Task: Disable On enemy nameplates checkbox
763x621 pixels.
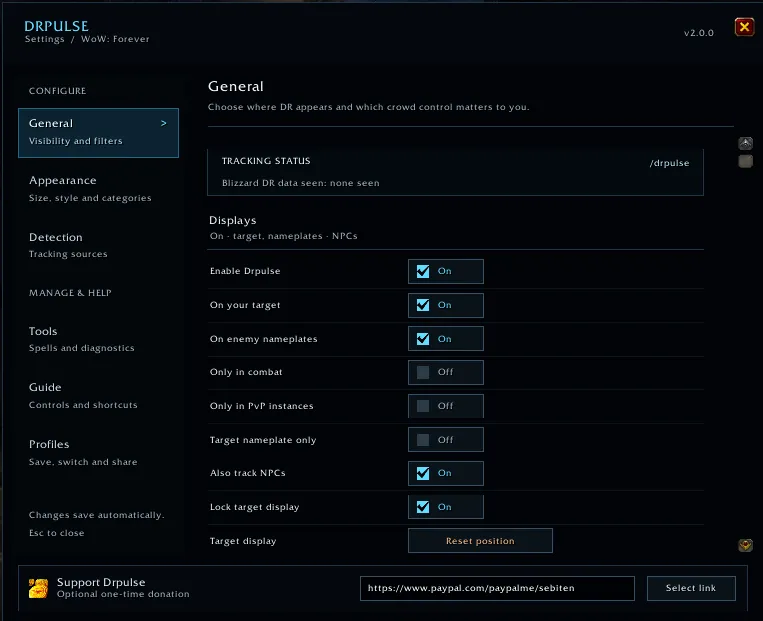Action: click(423, 339)
